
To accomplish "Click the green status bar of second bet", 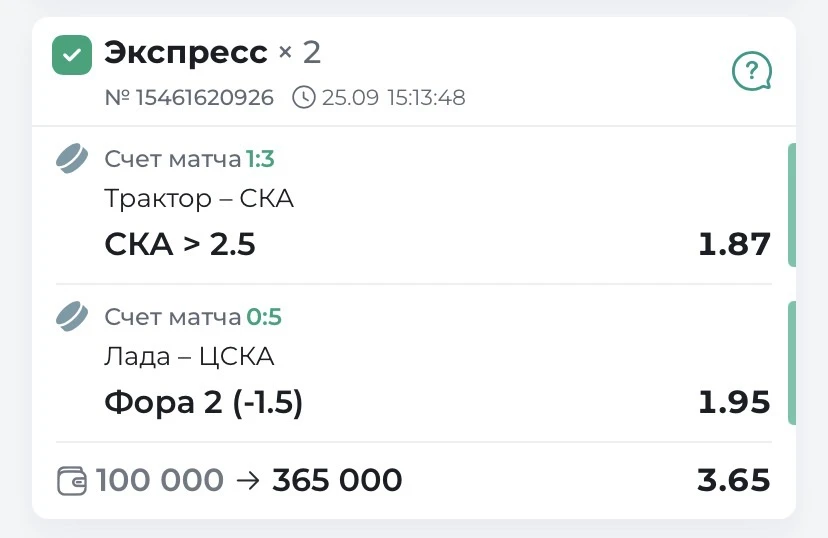I will tap(792, 363).
